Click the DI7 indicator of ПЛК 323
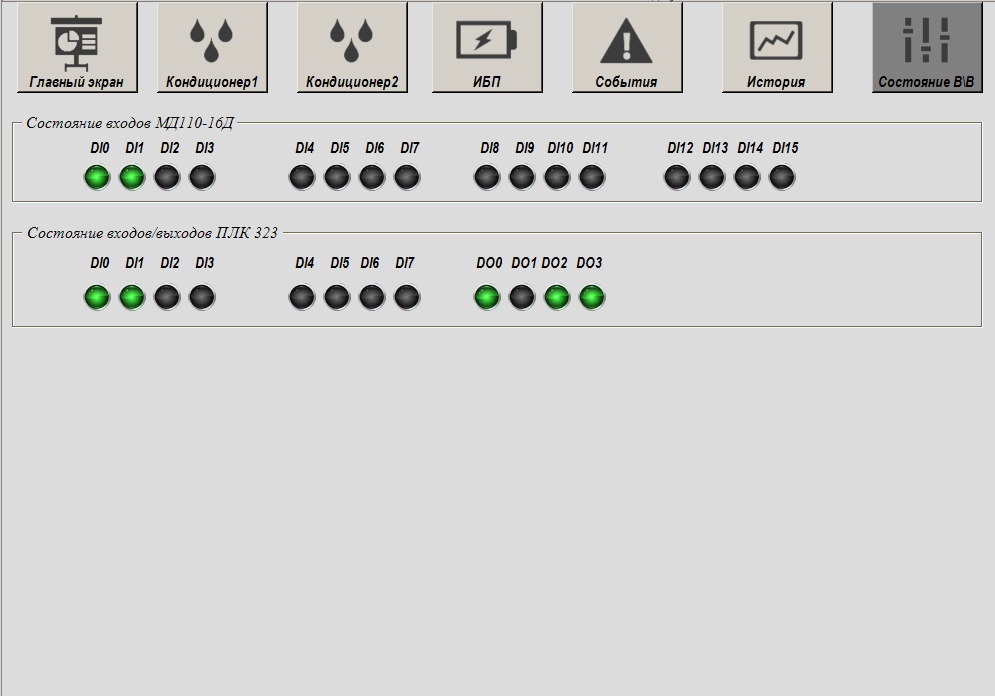The image size is (995, 696). (x=407, y=298)
